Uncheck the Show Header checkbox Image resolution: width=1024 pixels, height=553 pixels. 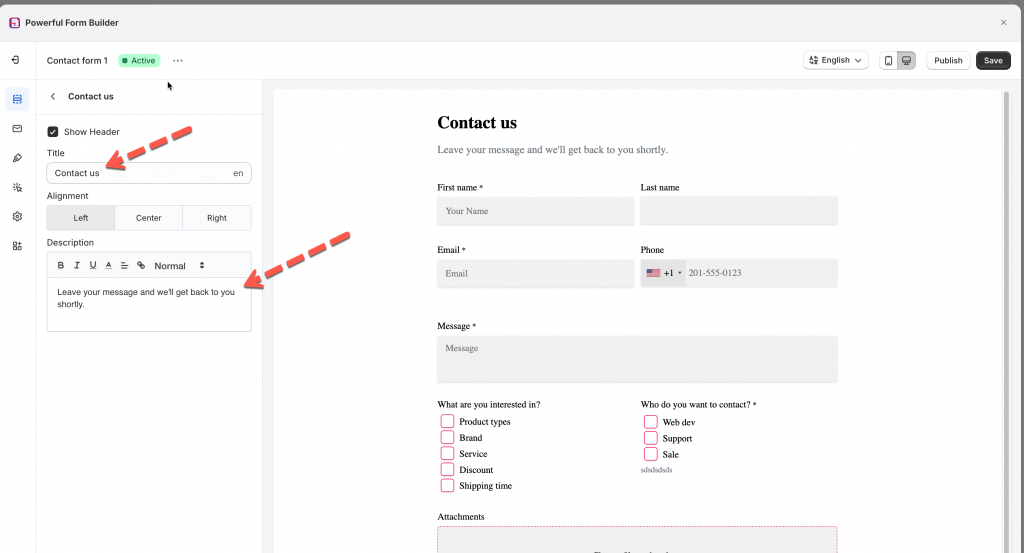point(53,132)
